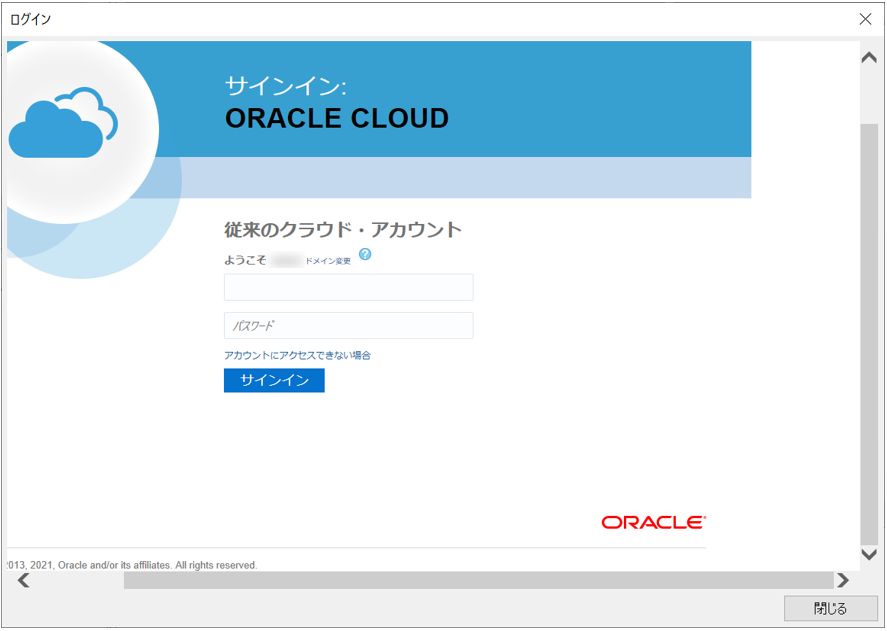The height and width of the screenshot is (631, 887).
Task: Open the ドメイン変更 link
Action: (x=328, y=261)
